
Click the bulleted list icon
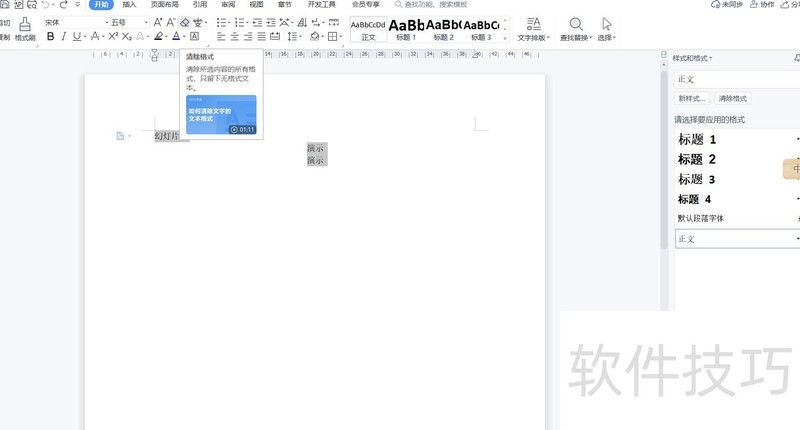pos(221,22)
